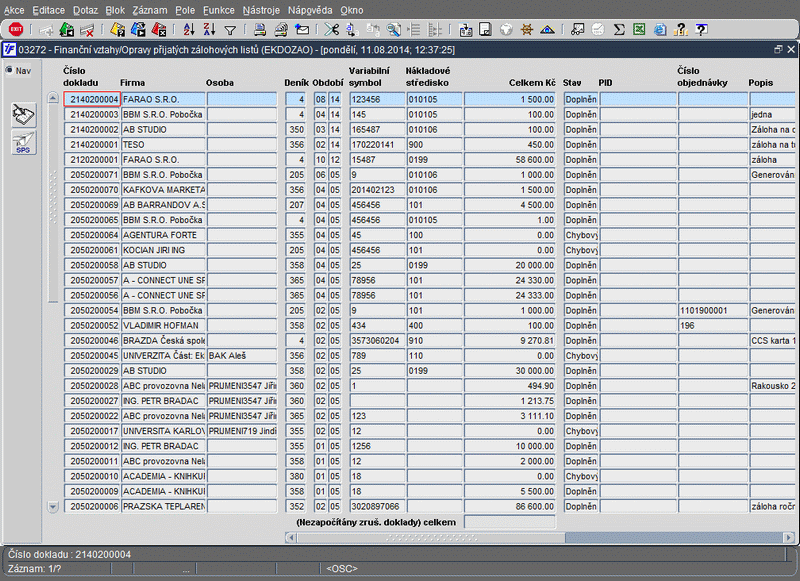Click the copy field icon beside scissors
This screenshot has width=800, height=581.
352,30
